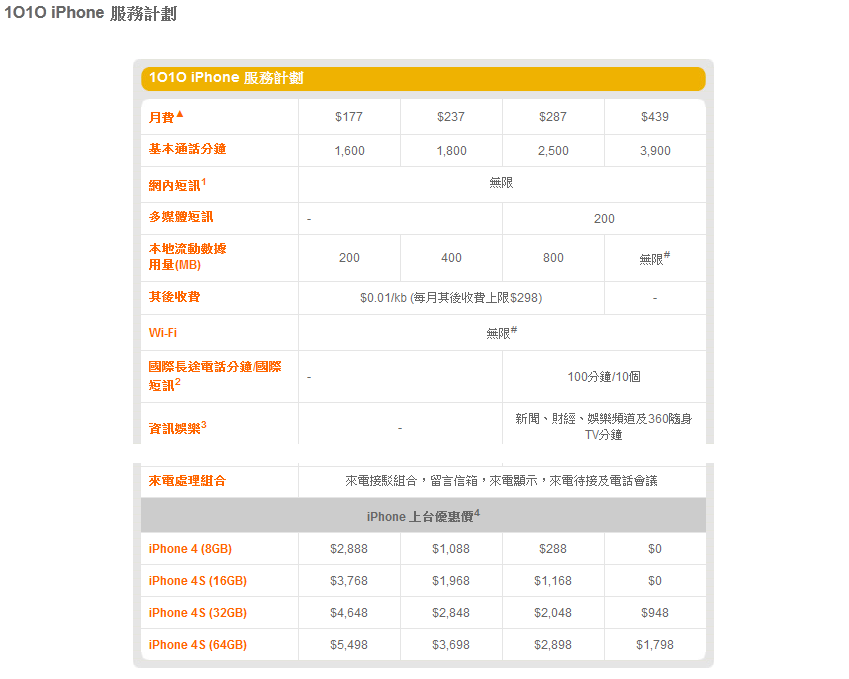Click the $2,048 price

pyautogui.click(x=553, y=613)
